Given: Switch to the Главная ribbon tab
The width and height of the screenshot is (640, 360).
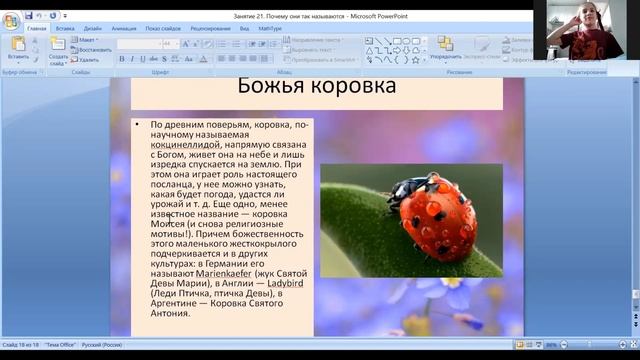Looking at the screenshot, I should pos(37,29).
